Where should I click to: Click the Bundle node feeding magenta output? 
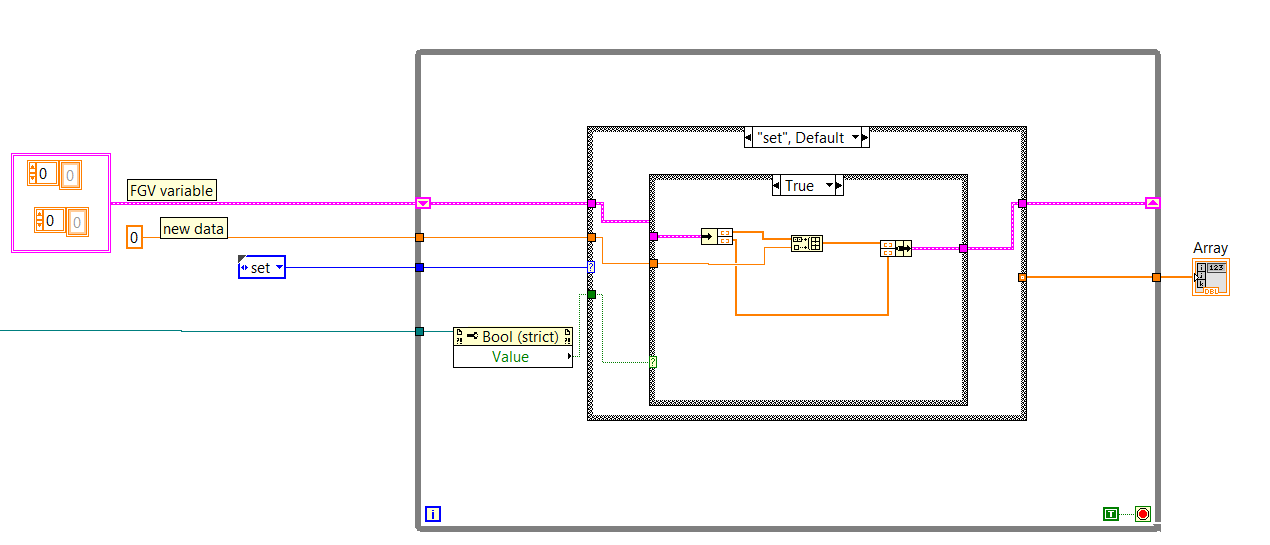pos(895,248)
